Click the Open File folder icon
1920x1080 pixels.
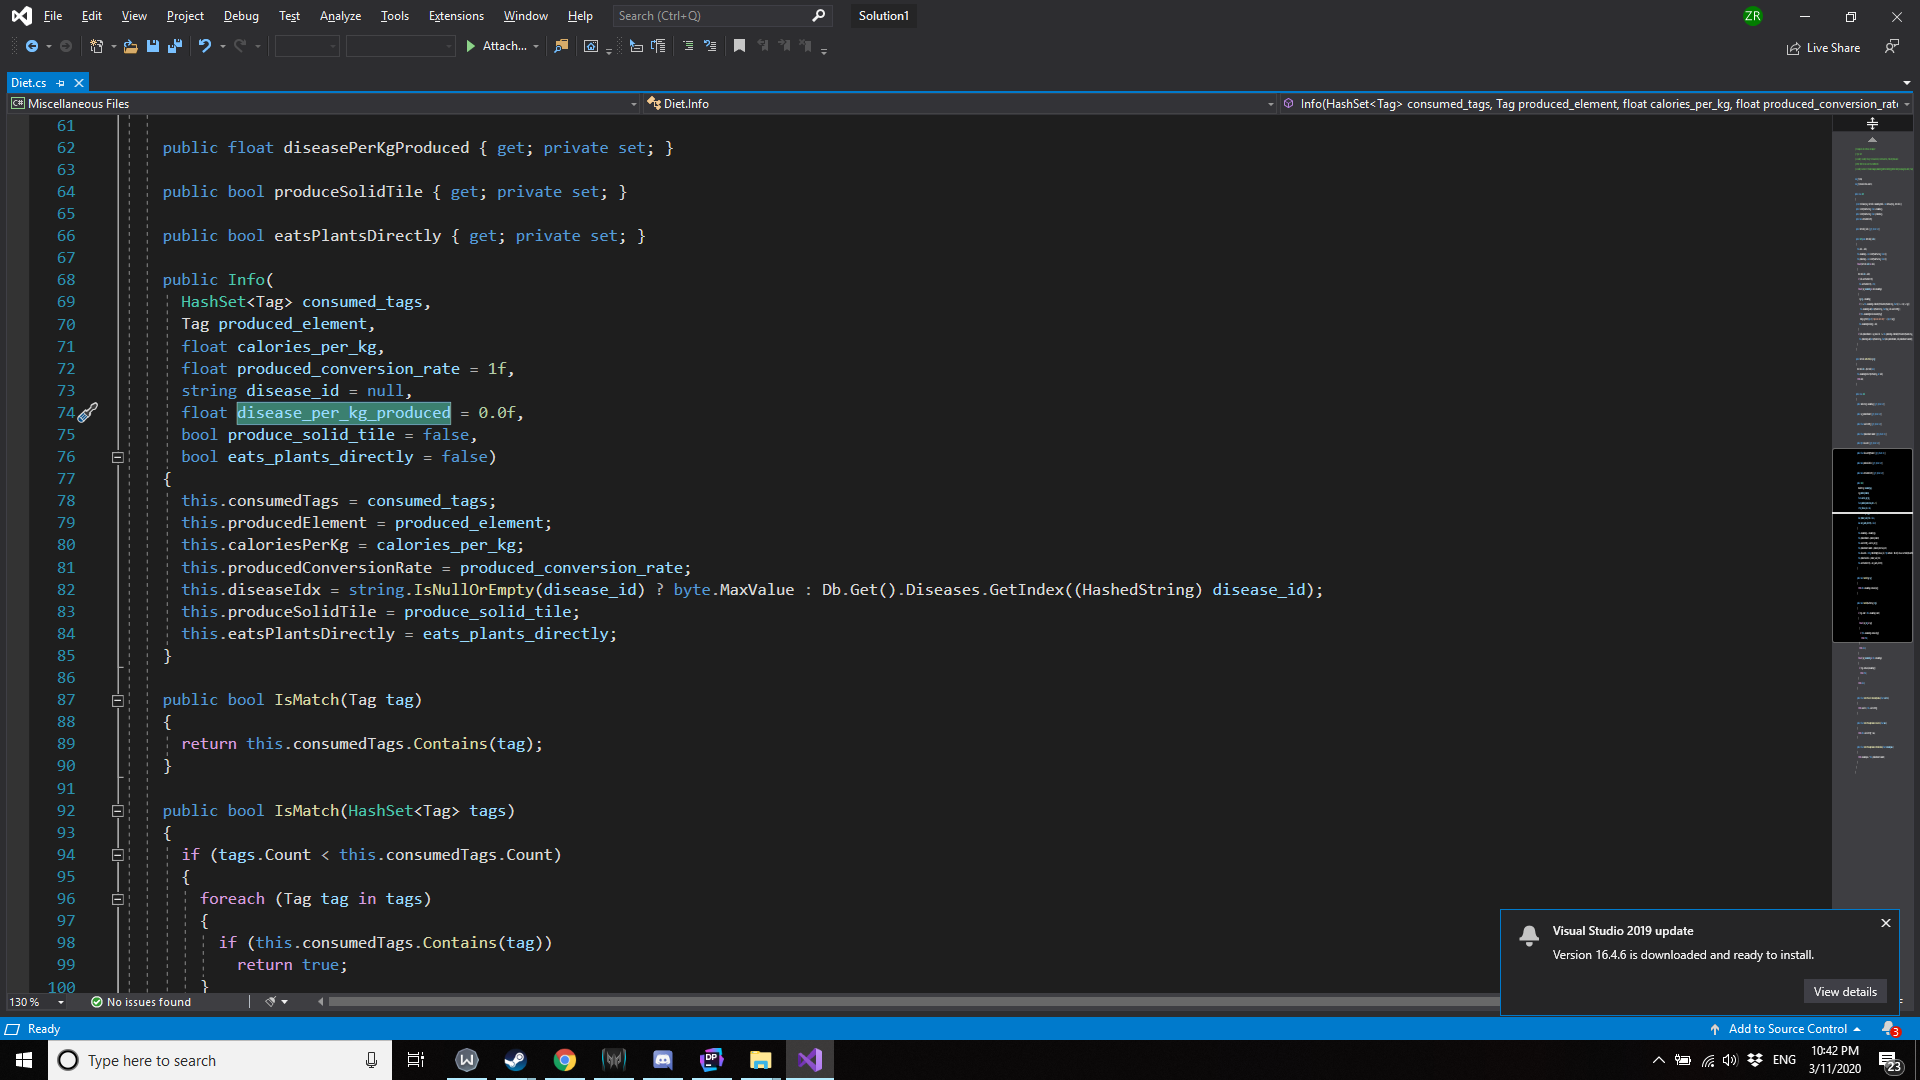pyautogui.click(x=130, y=46)
